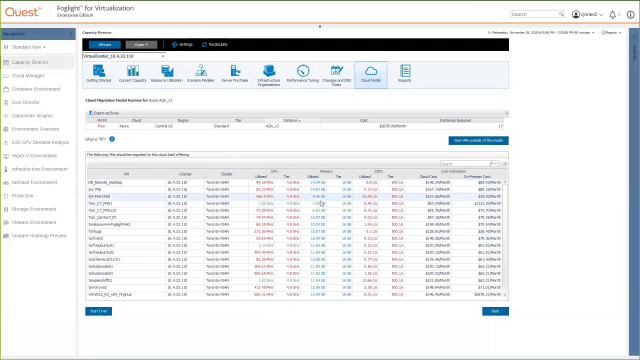Sort by the Cluster column header
The height and width of the screenshot is (360, 640).
[x=227, y=174]
